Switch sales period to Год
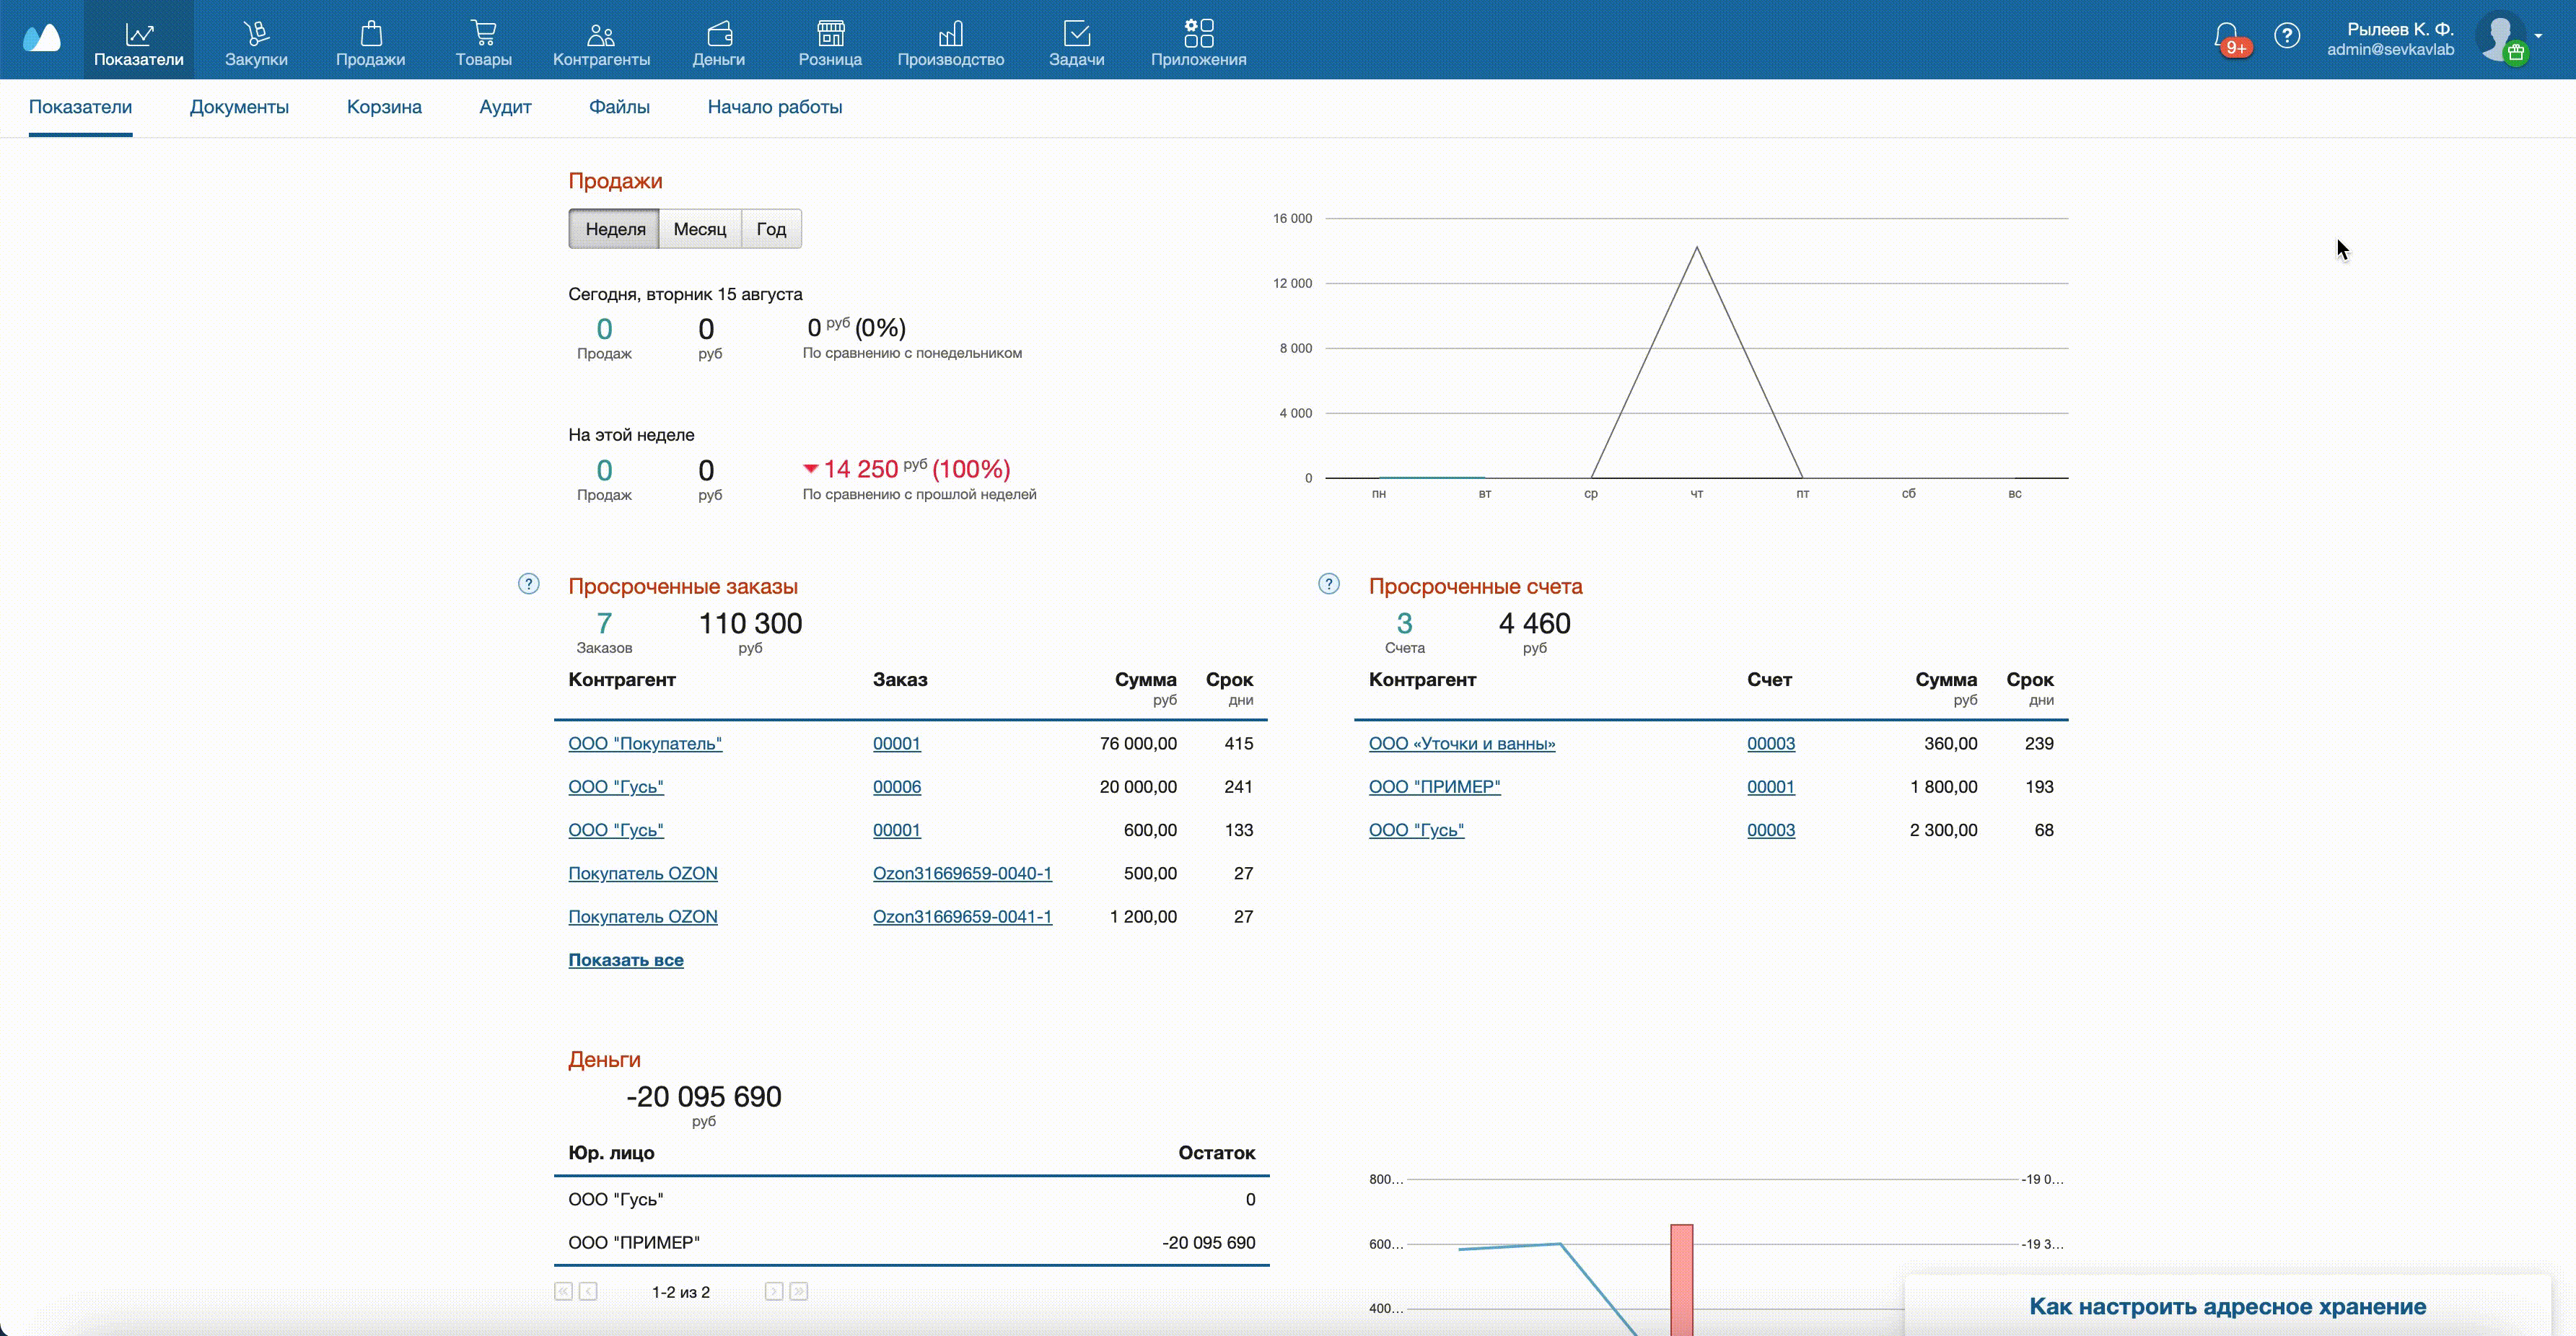 [771, 229]
